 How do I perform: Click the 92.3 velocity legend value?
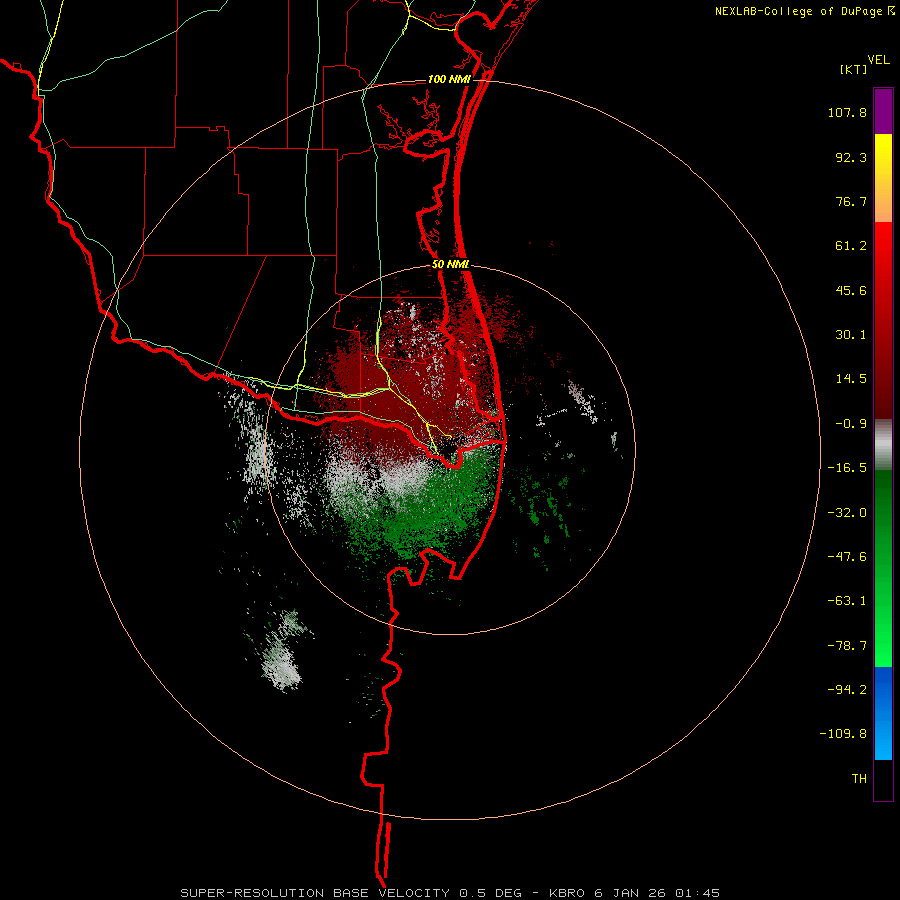(x=851, y=157)
